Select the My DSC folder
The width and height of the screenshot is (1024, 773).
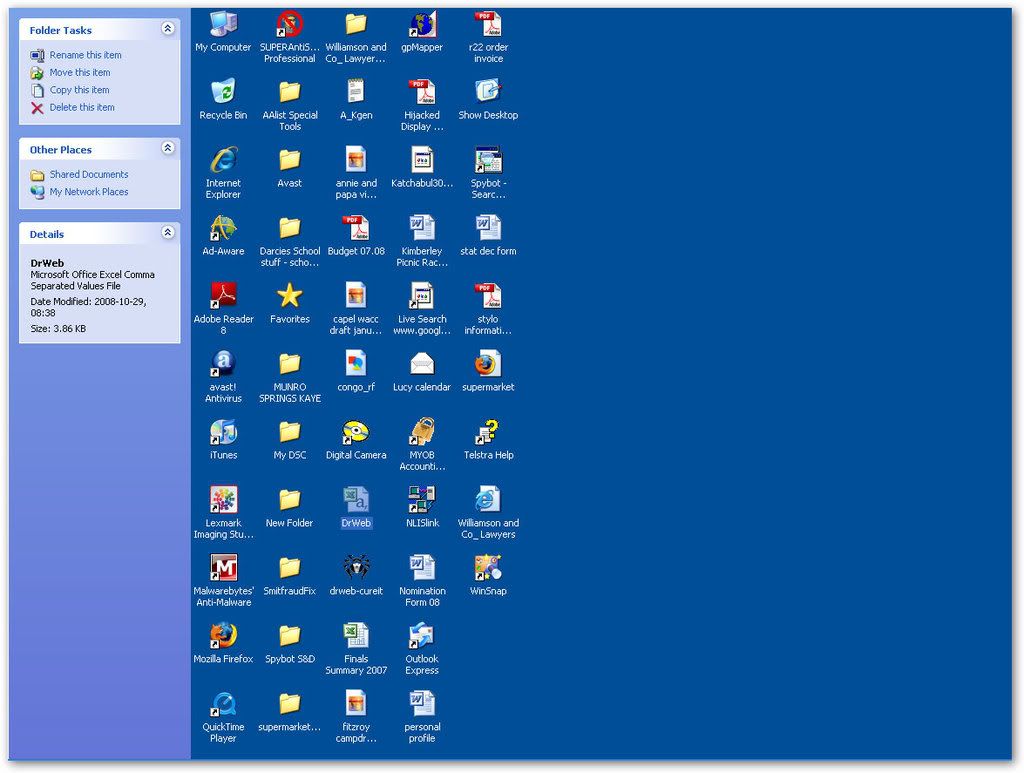coord(289,432)
